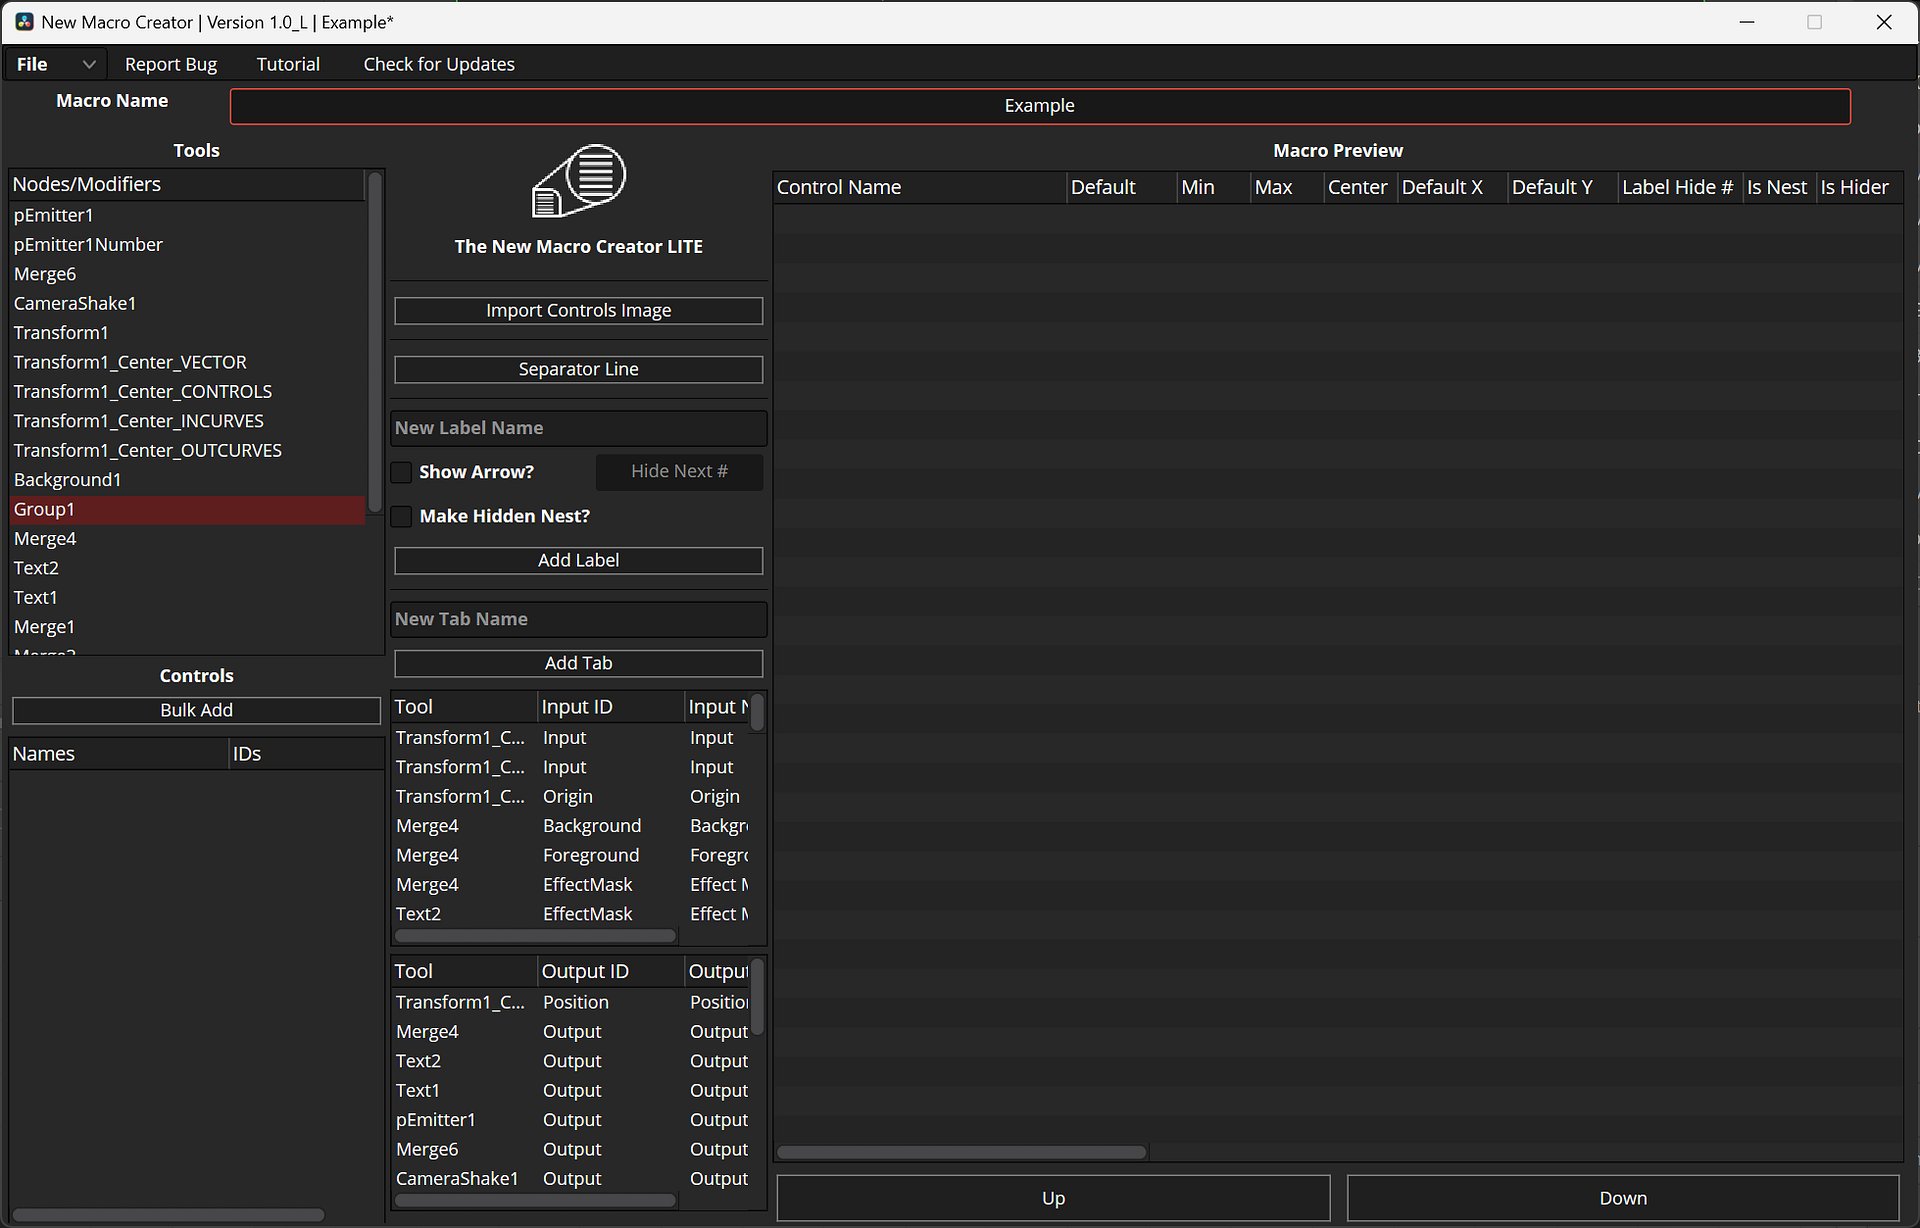This screenshot has height=1228, width=1920.
Task: Click the Add Tab button
Action: (x=578, y=664)
